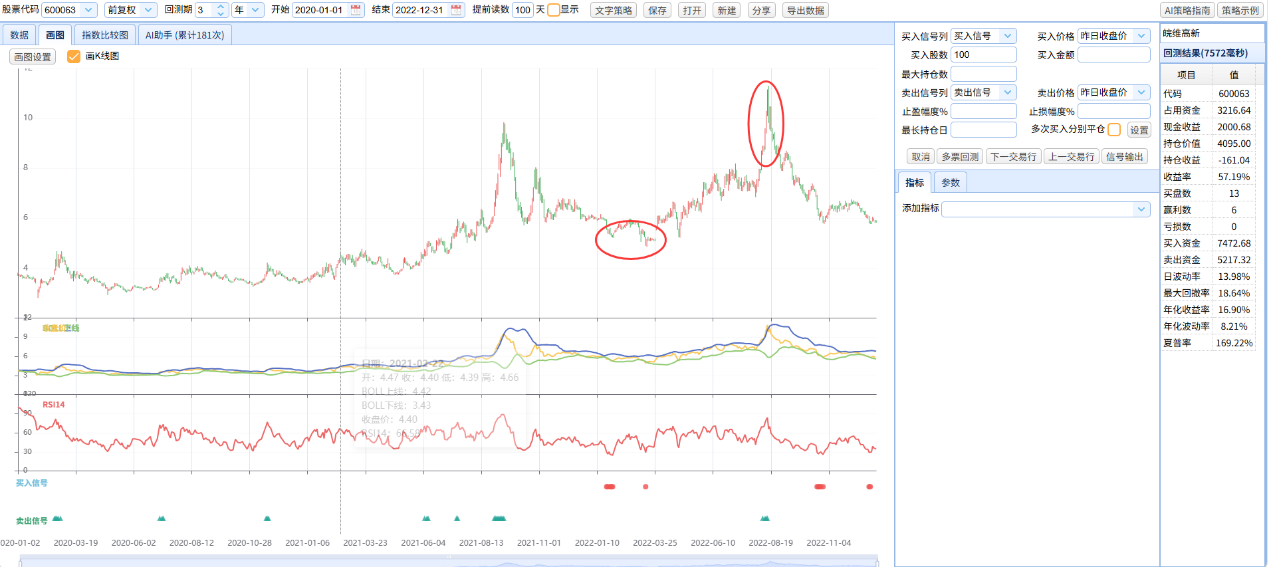
Task: Open the 指数比较图 tab
Action: pos(105,34)
